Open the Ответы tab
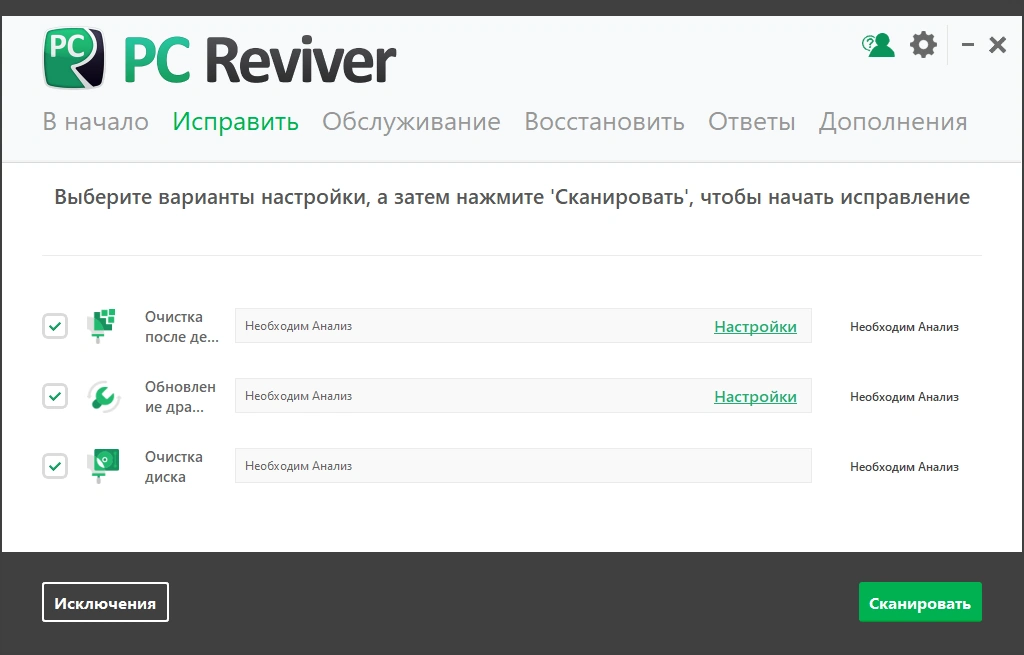This screenshot has width=1024, height=655. pos(752,121)
